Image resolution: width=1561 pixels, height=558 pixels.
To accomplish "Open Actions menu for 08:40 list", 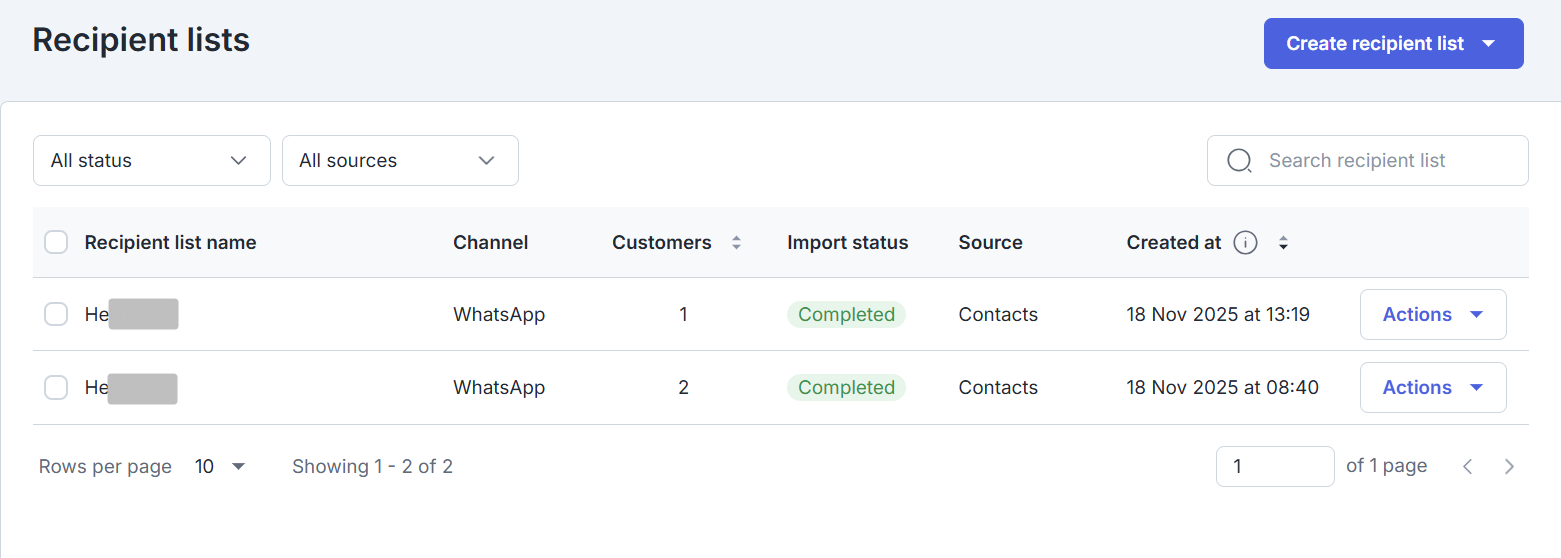I will (x=1433, y=387).
